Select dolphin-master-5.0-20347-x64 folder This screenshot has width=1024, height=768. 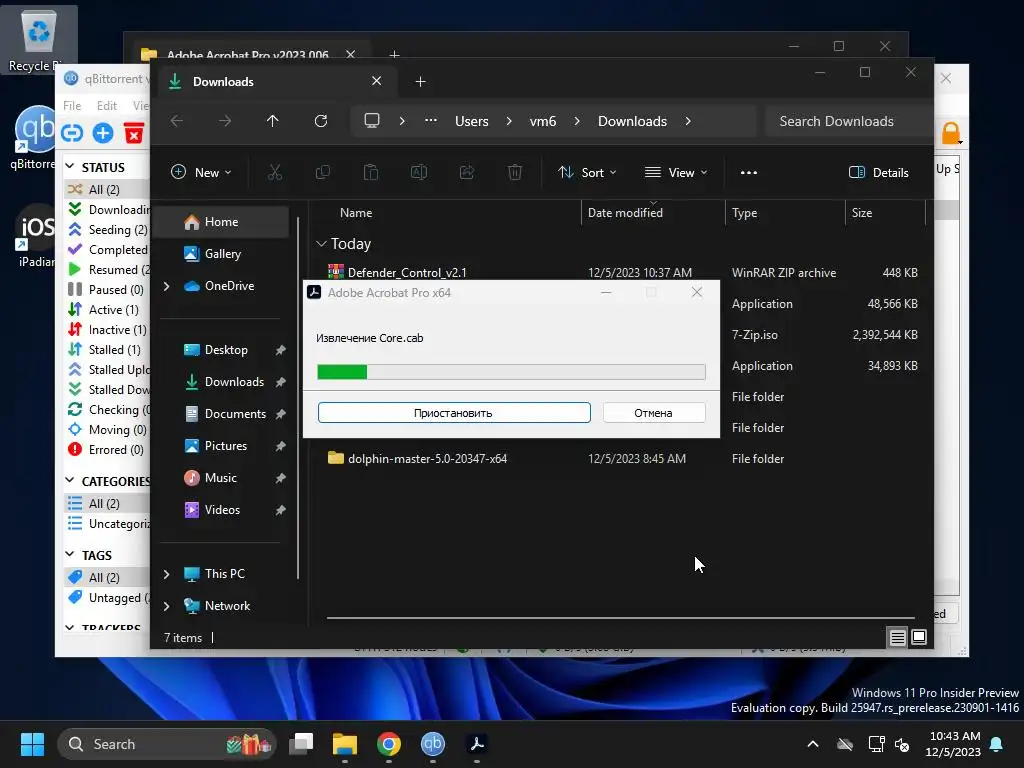[427, 458]
